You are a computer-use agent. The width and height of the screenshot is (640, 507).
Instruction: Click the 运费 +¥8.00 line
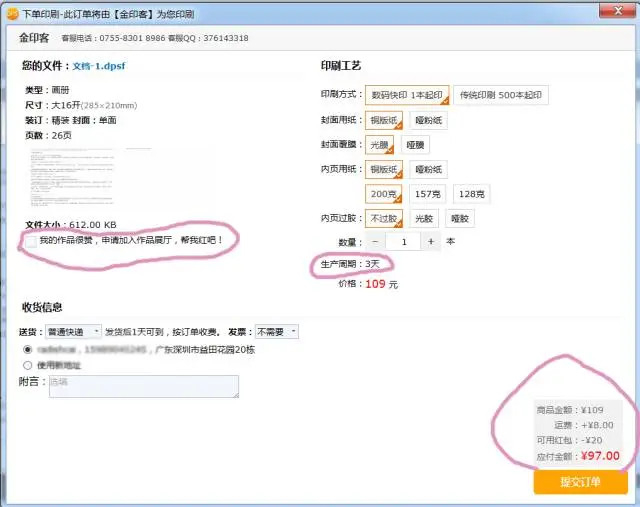click(584, 425)
